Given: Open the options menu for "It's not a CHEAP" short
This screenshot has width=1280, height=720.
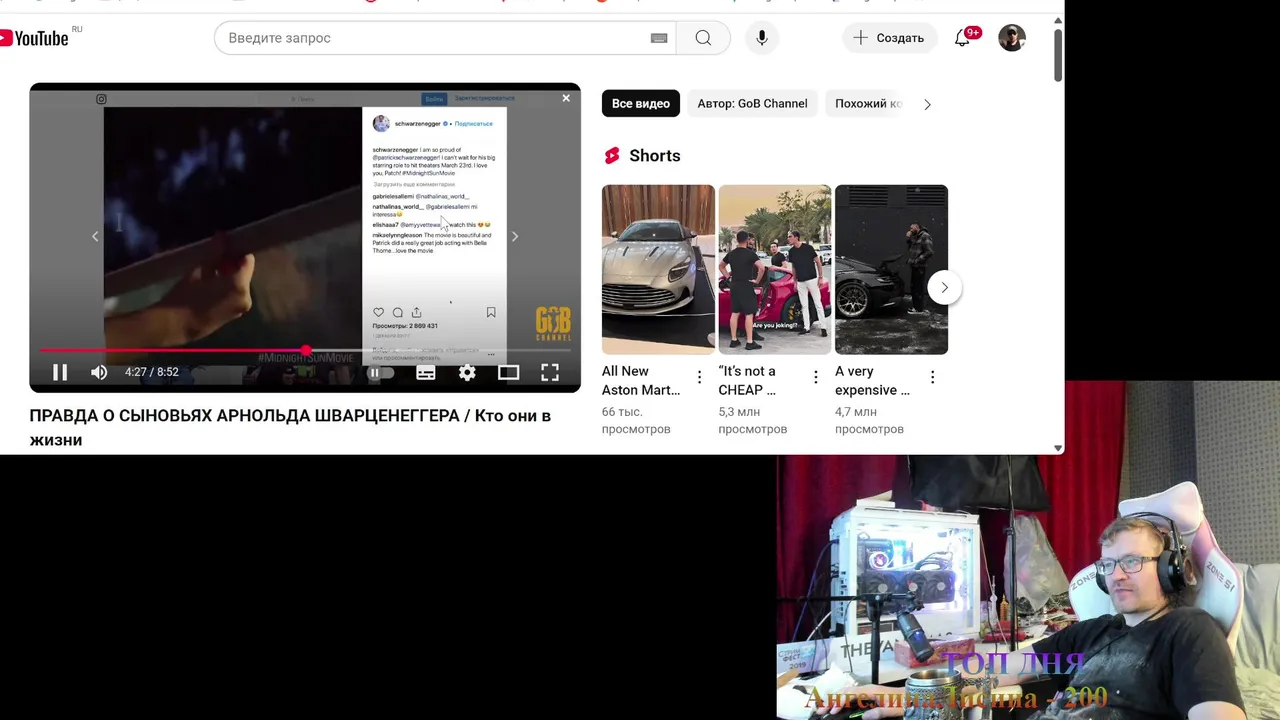Looking at the screenshot, I should [x=816, y=377].
